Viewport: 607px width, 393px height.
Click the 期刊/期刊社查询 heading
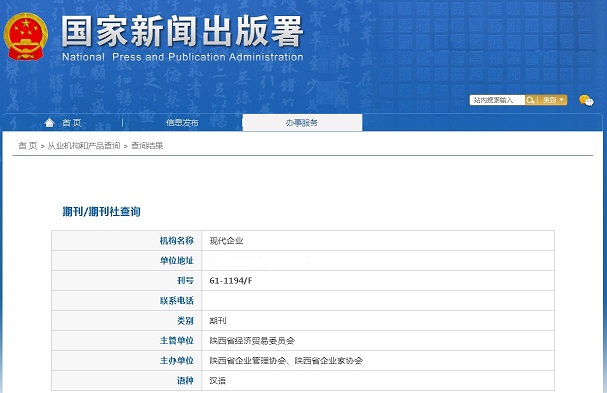tap(101, 211)
